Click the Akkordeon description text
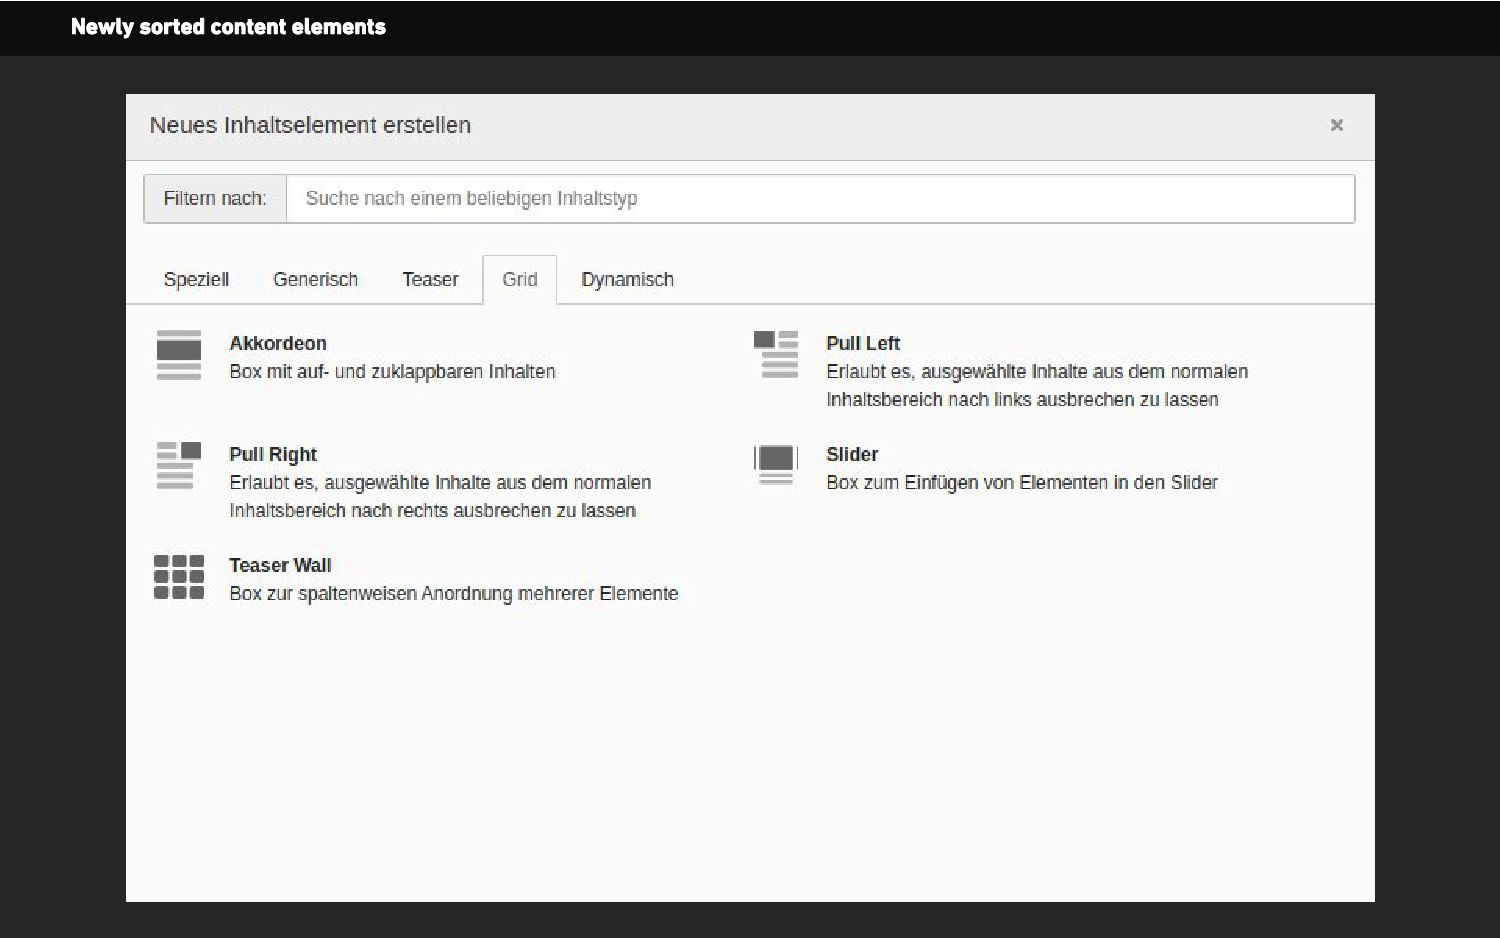 pos(392,371)
